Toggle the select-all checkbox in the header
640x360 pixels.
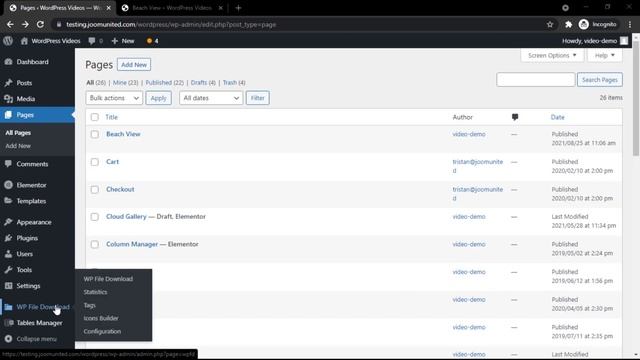pyautogui.click(x=95, y=117)
